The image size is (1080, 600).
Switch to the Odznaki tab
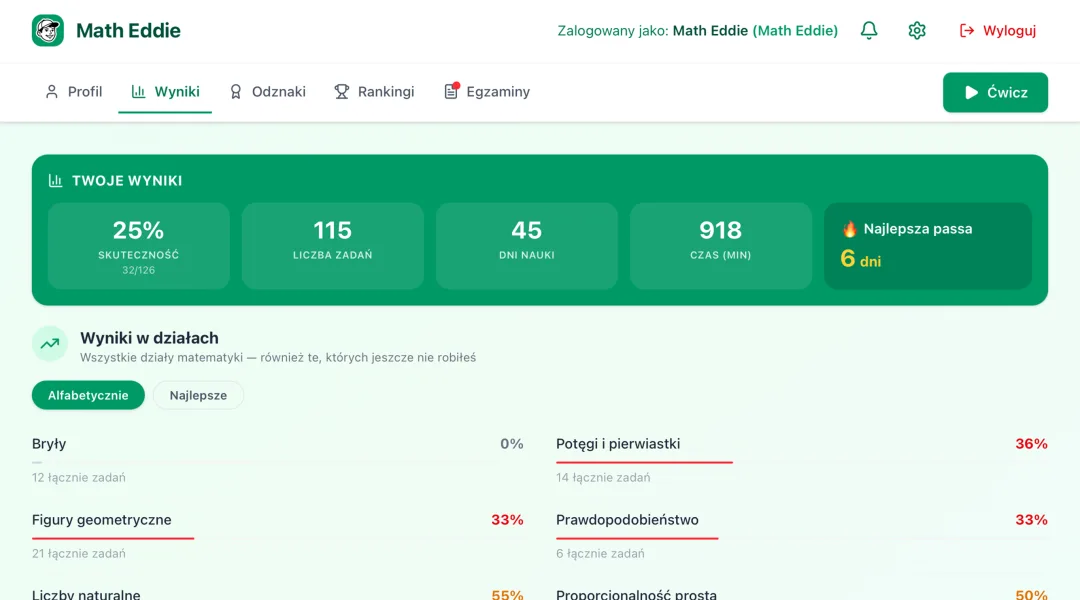pos(267,92)
